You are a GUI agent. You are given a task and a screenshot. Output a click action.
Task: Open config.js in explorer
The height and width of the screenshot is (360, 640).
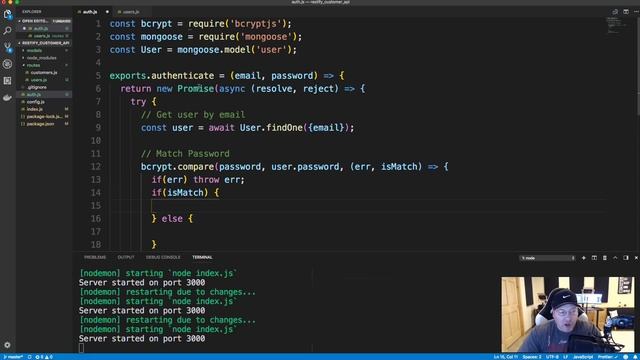pyautogui.click(x=36, y=102)
